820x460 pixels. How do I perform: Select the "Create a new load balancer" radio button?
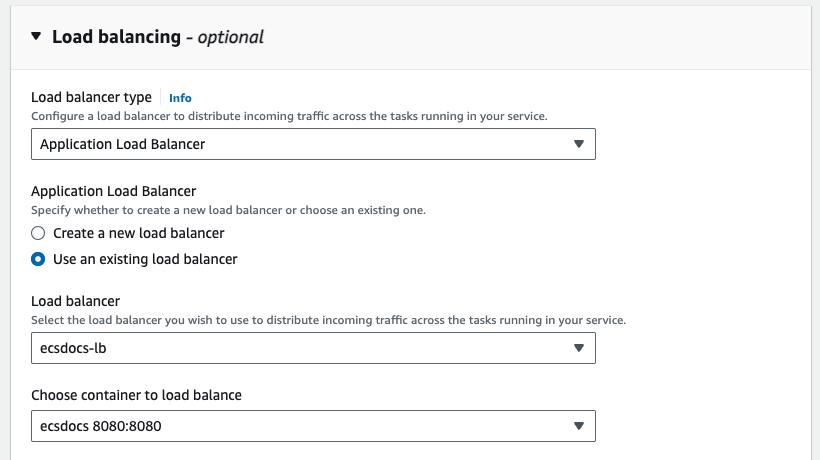tap(38, 233)
